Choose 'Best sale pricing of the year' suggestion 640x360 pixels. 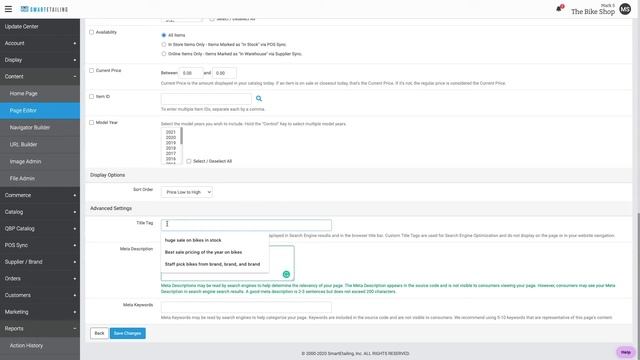pyautogui.click(x=215, y=252)
